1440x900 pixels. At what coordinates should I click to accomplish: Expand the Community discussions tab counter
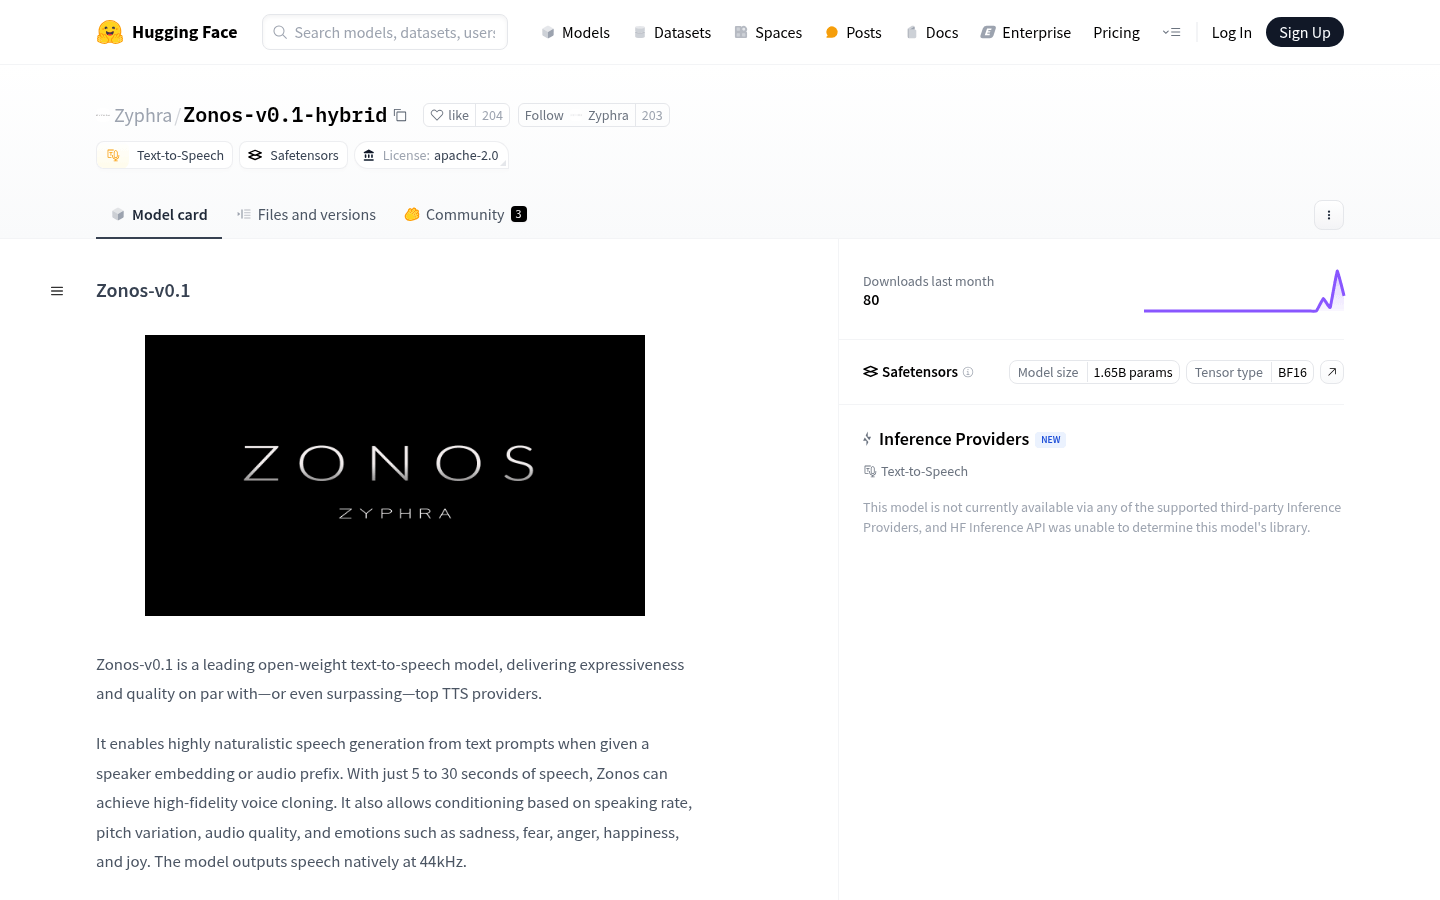[518, 213]
